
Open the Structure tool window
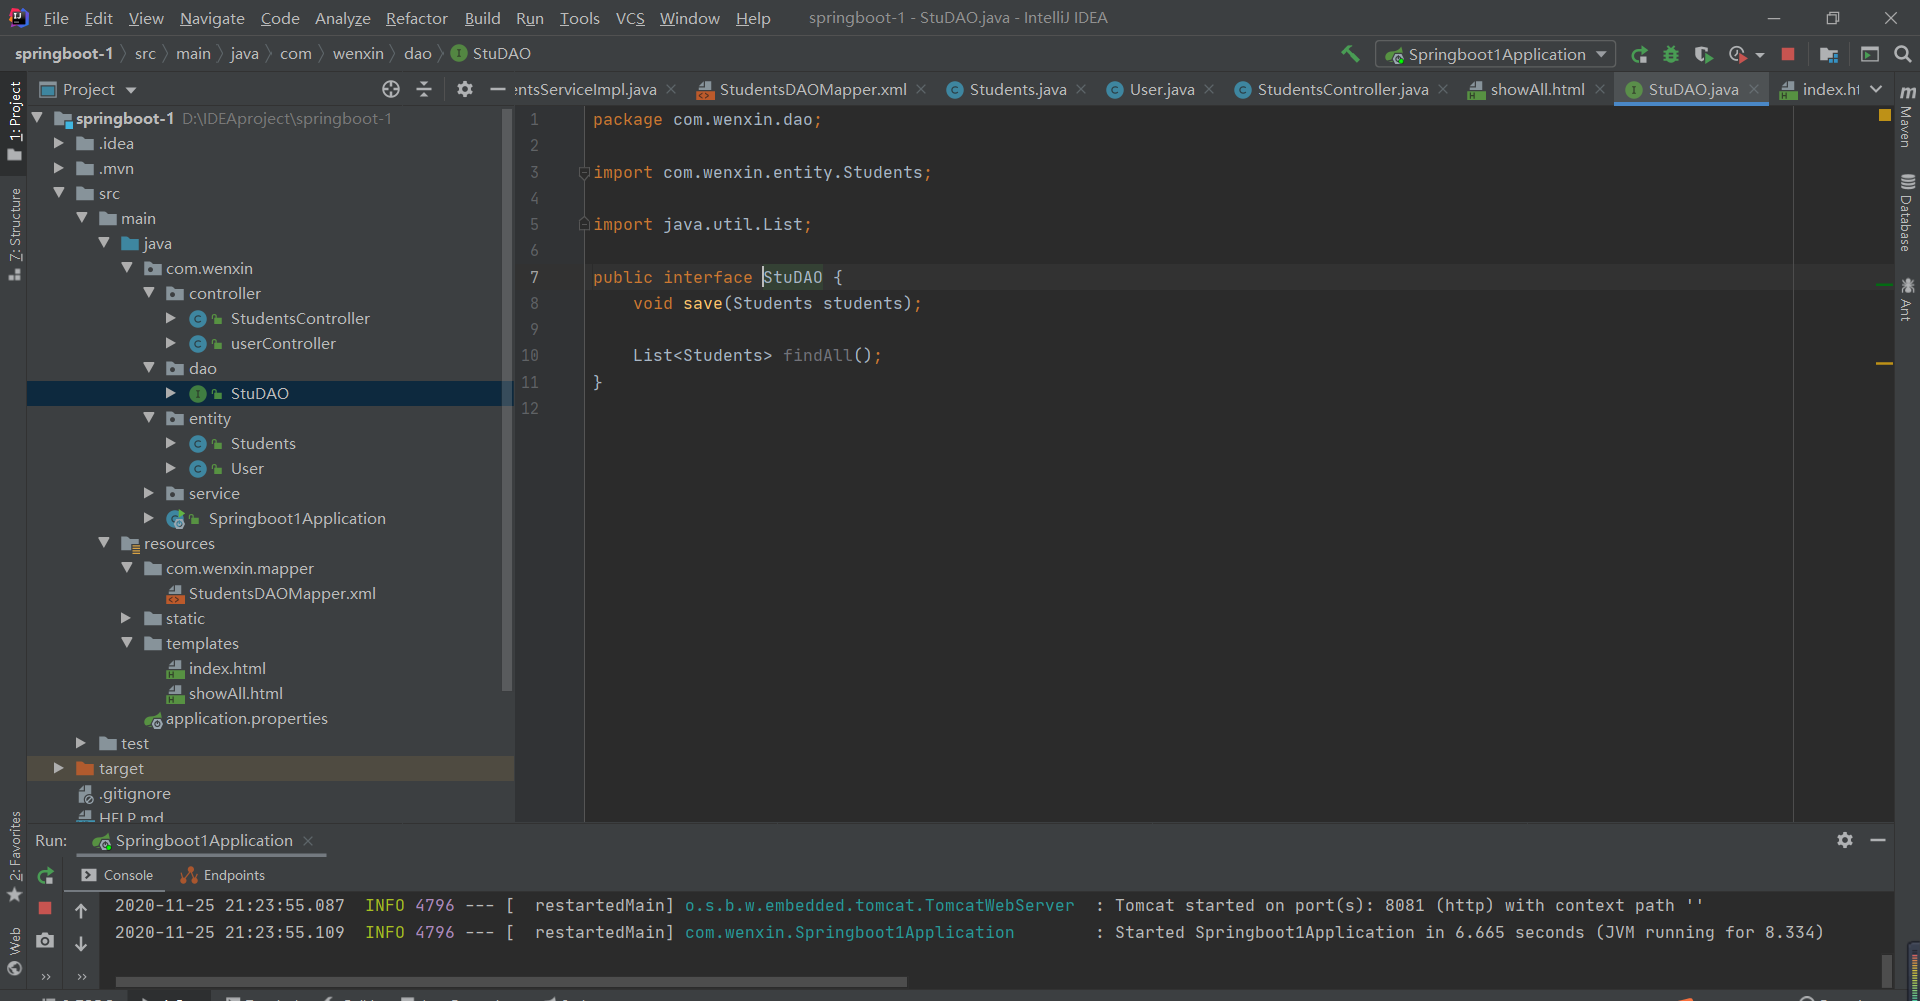(15, 234)
